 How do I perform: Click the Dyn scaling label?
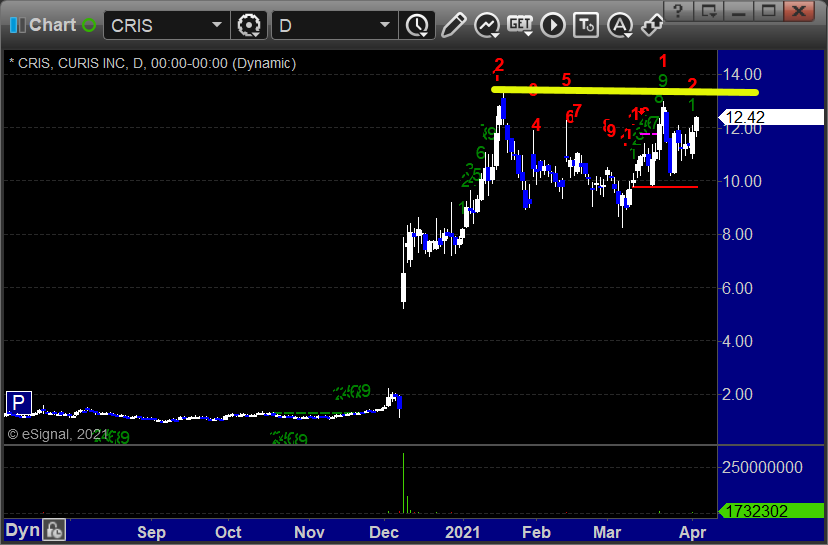click(x=22, y=530)
